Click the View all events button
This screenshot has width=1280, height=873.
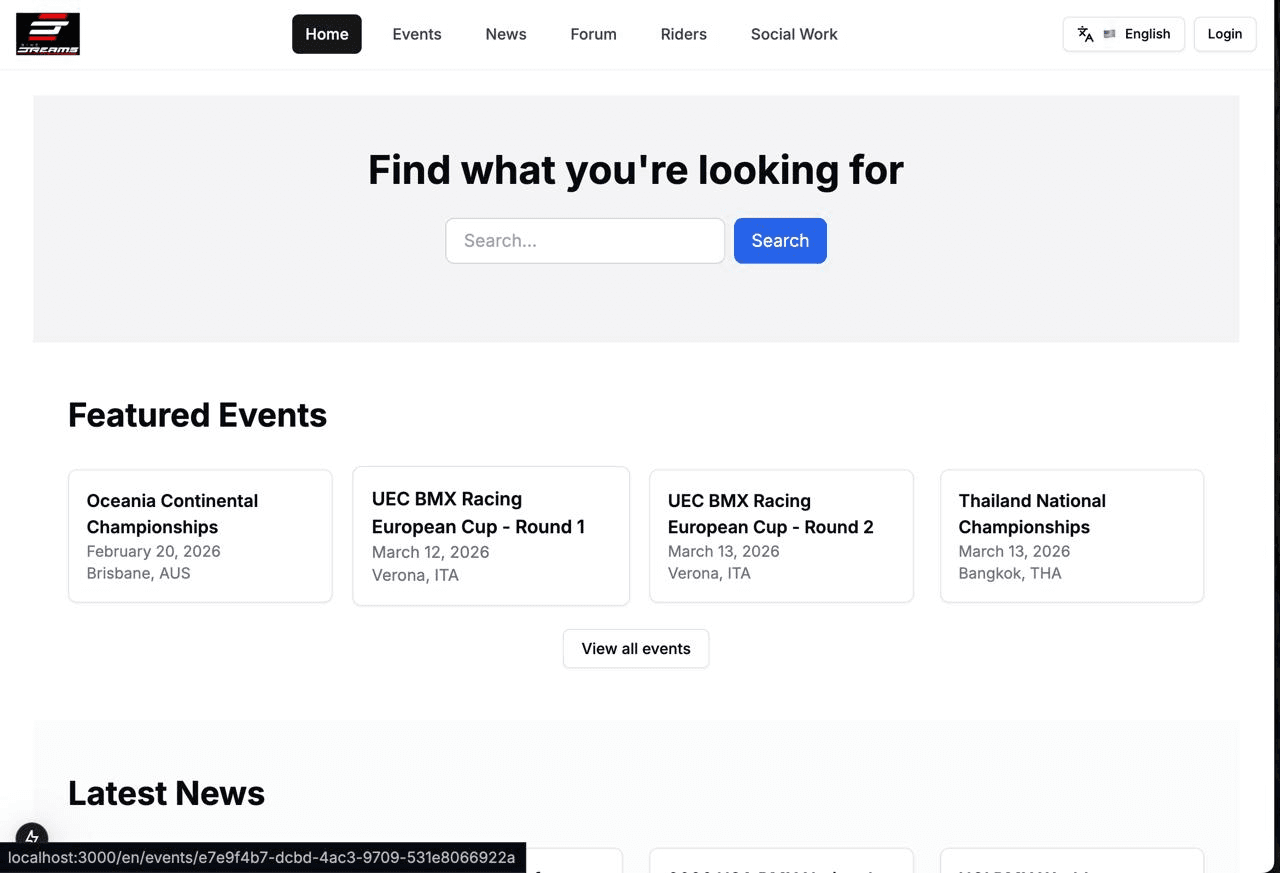coord(636,649)
